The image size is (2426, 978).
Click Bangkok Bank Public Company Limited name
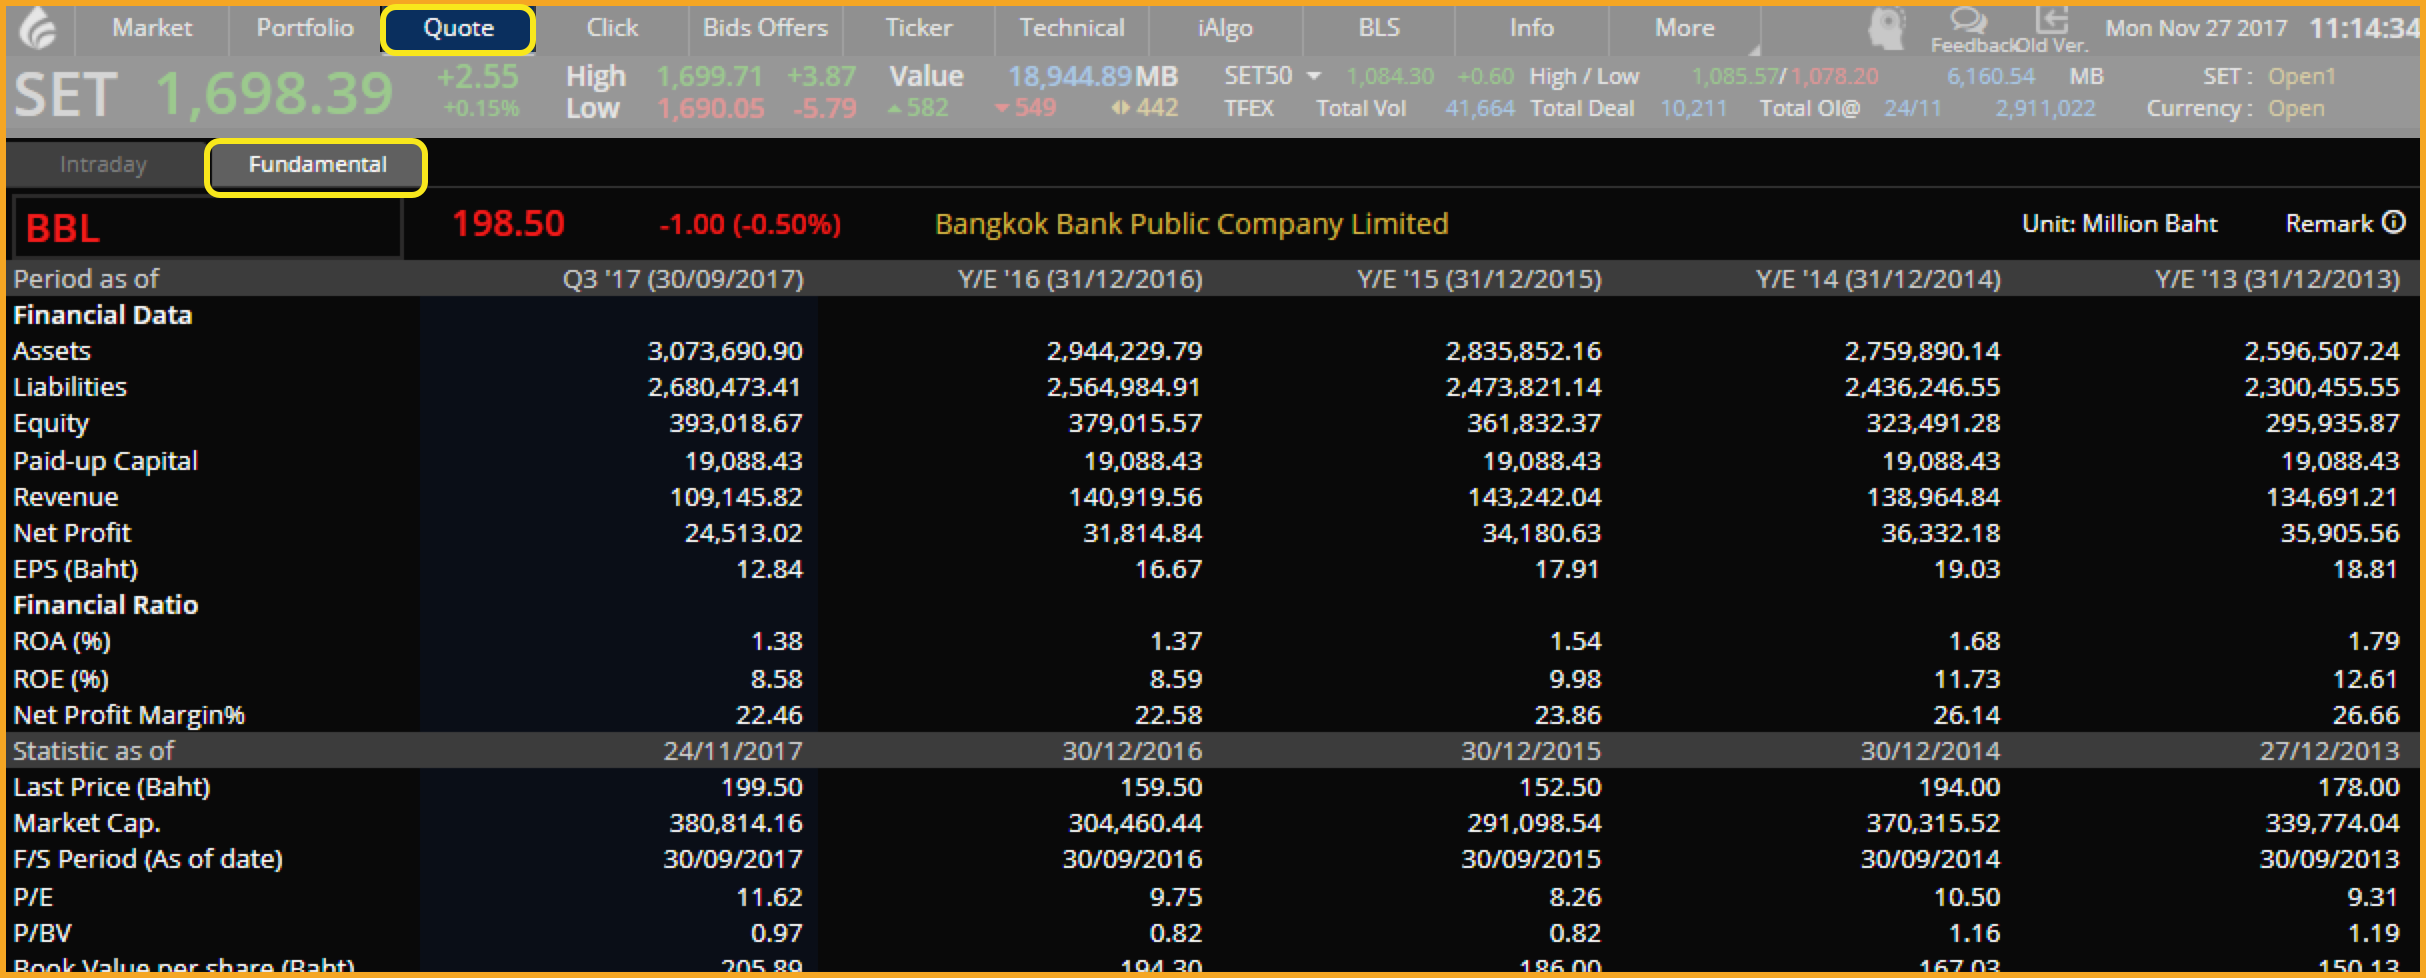pos(1191,223)
